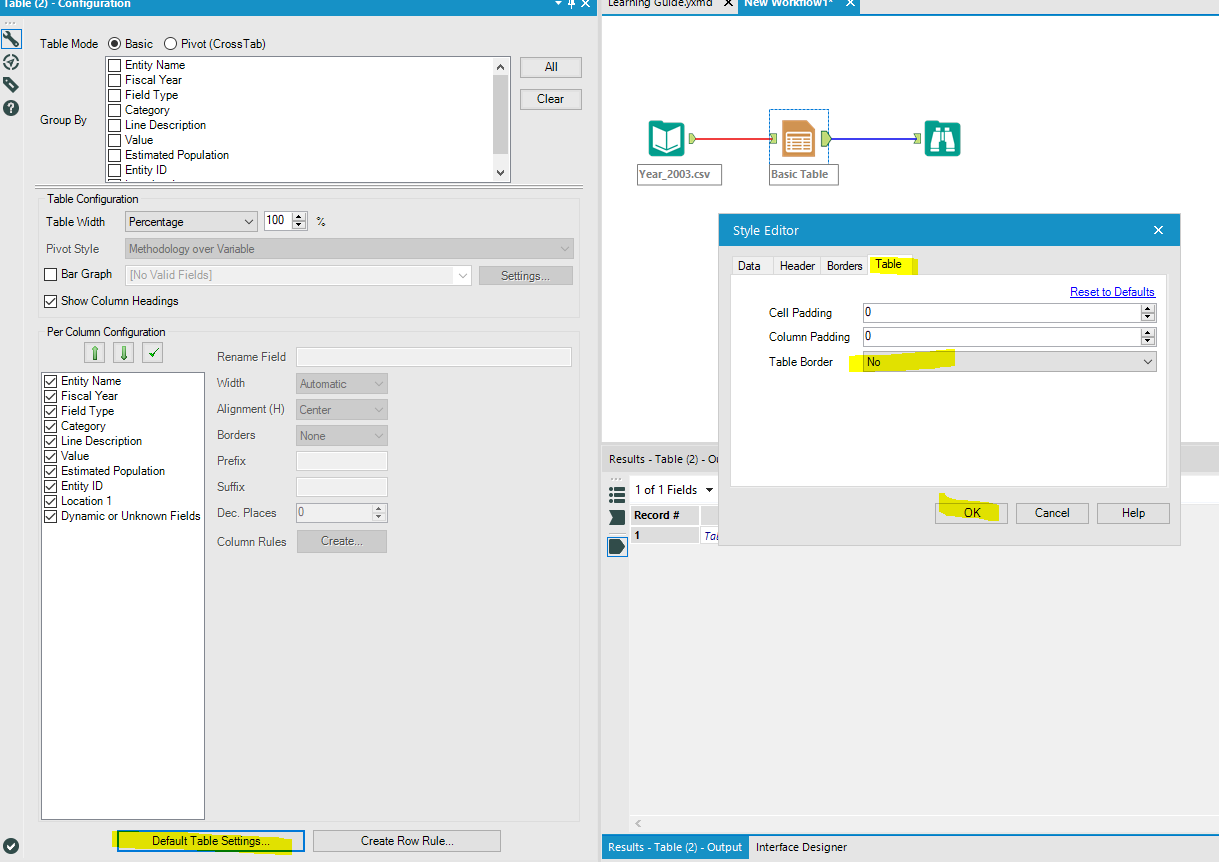Click the Default Table Settings button
The image size is (1219, 862).
pyautogui.click(x=209, y=841)
